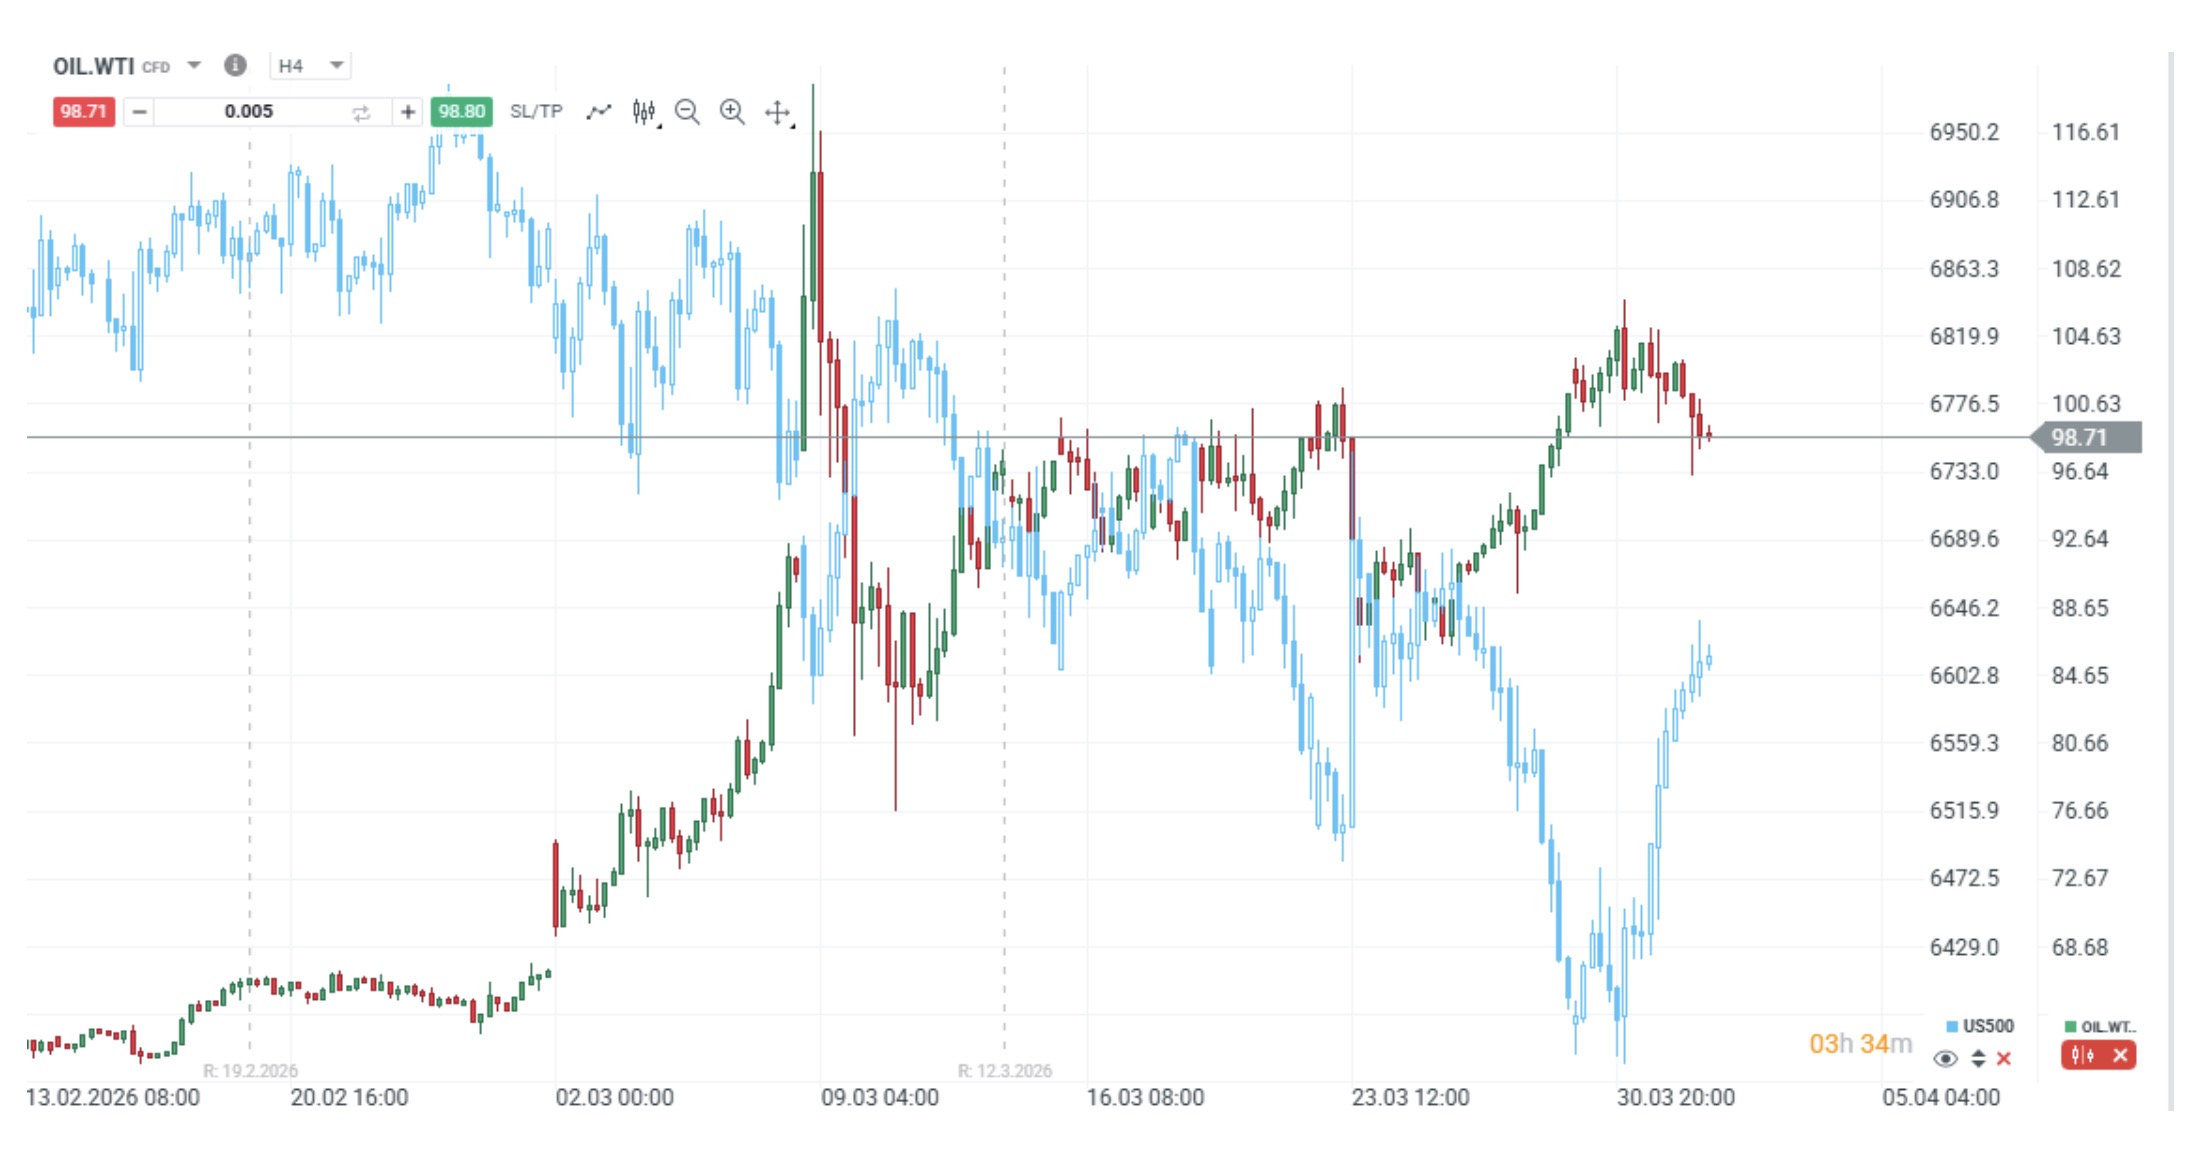The width and height of the screenshot is (2202, 1174).
Task: Open the line drawing tools icon
Action: pos(598,112)
